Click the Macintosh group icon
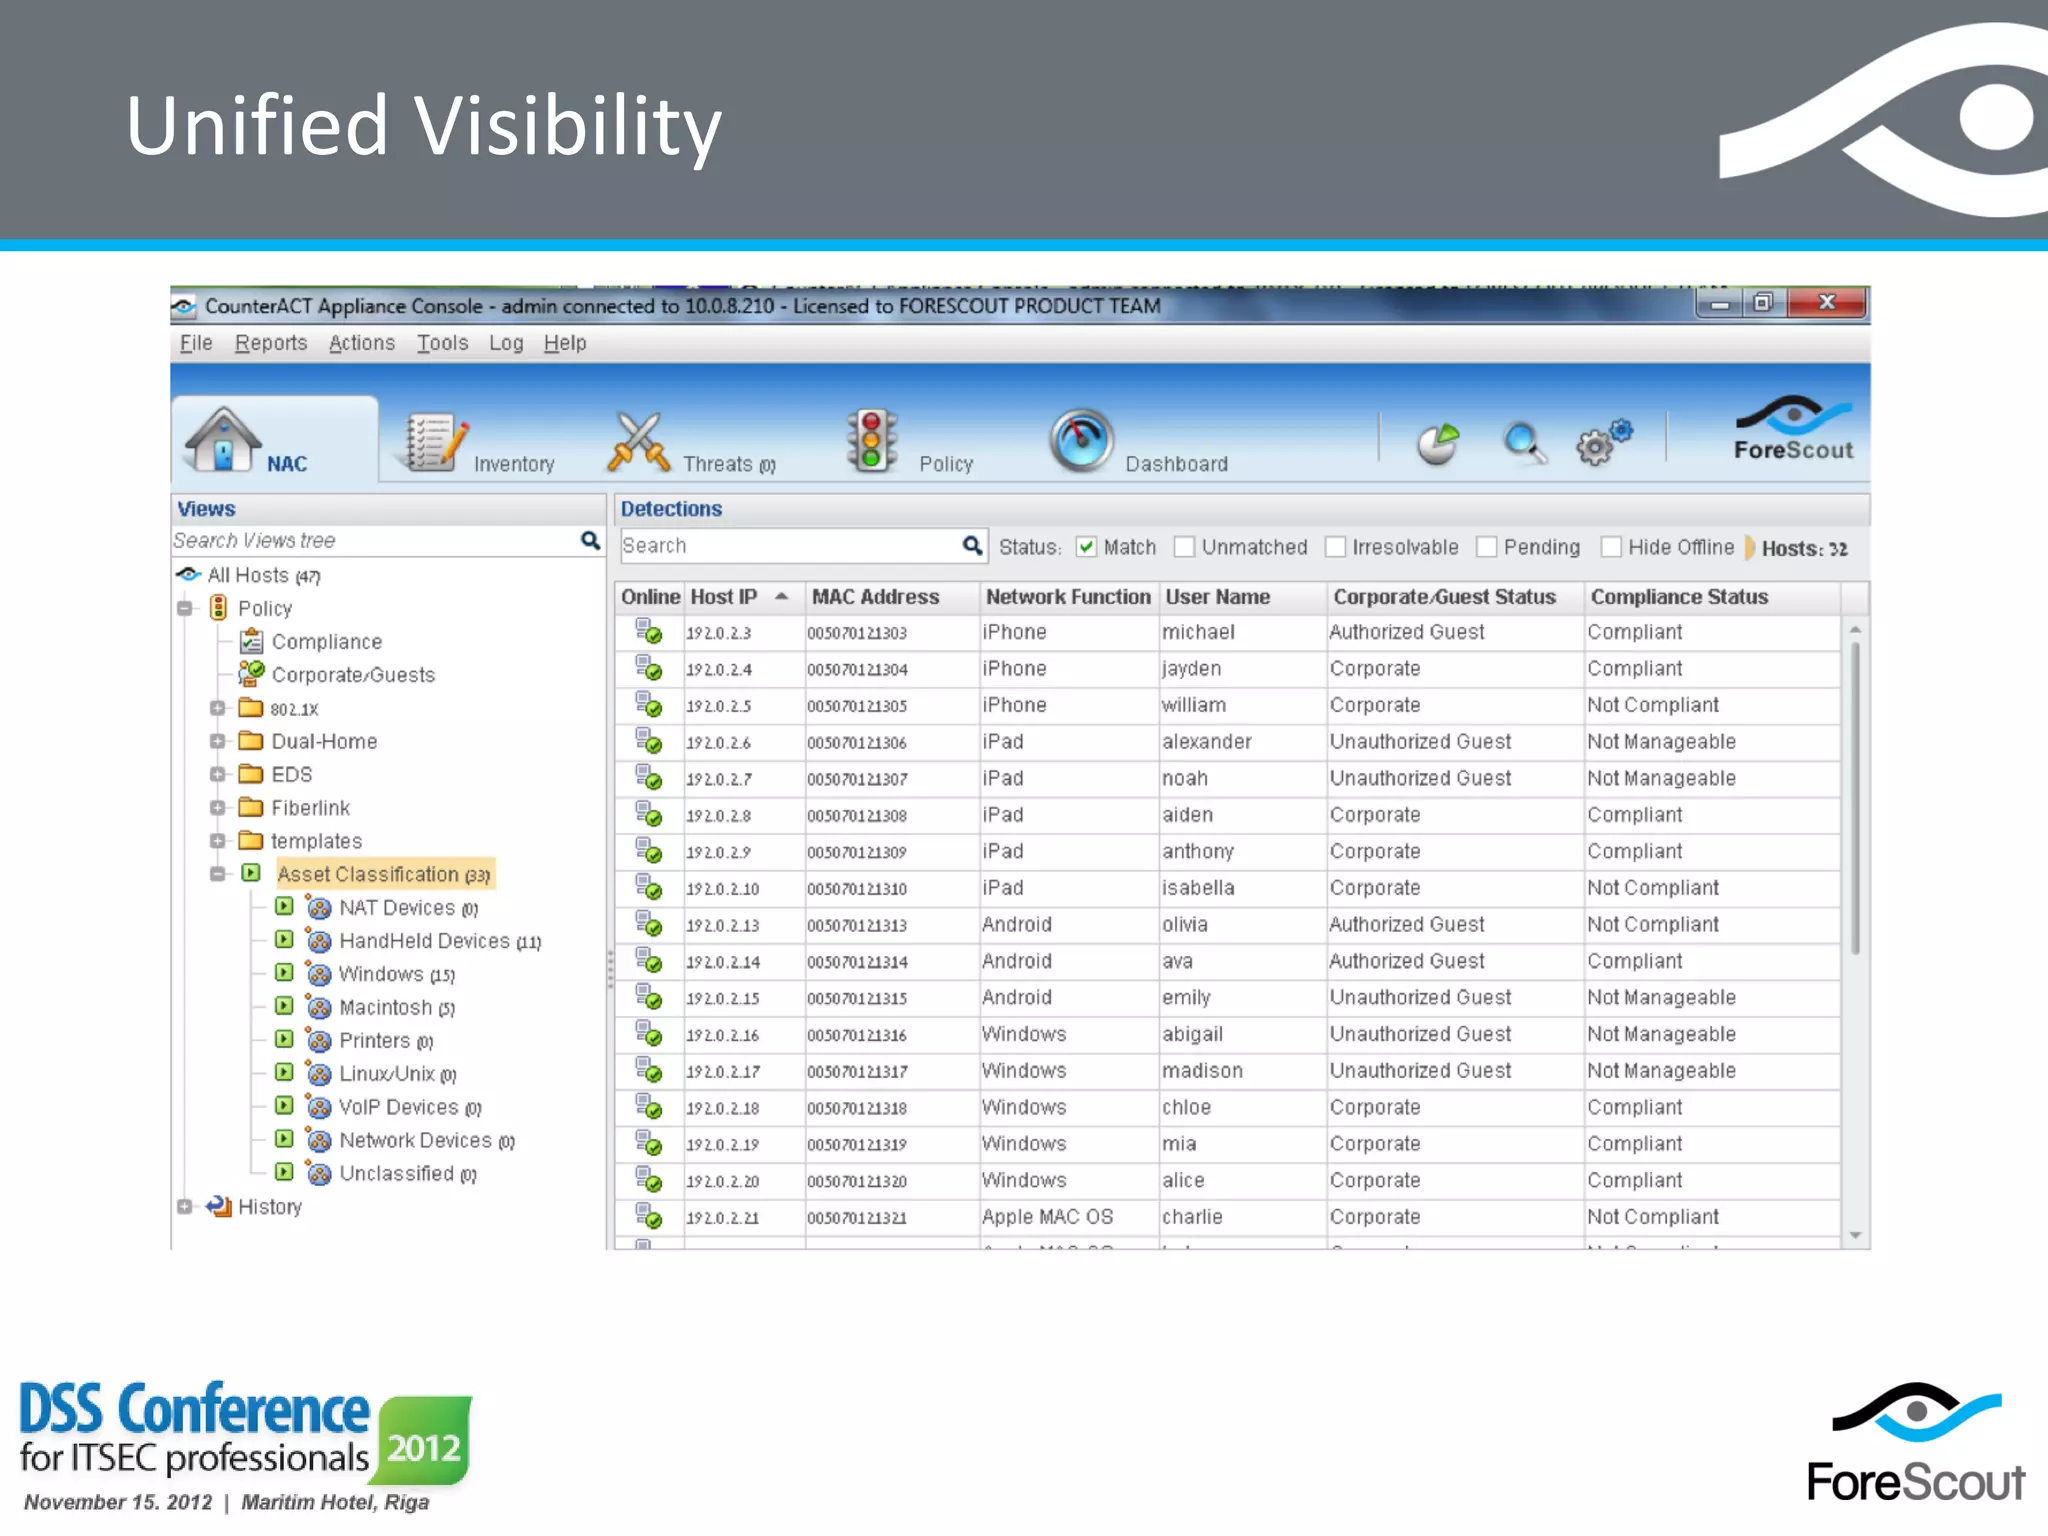 pyautogui.click(x=318, y=1008)
